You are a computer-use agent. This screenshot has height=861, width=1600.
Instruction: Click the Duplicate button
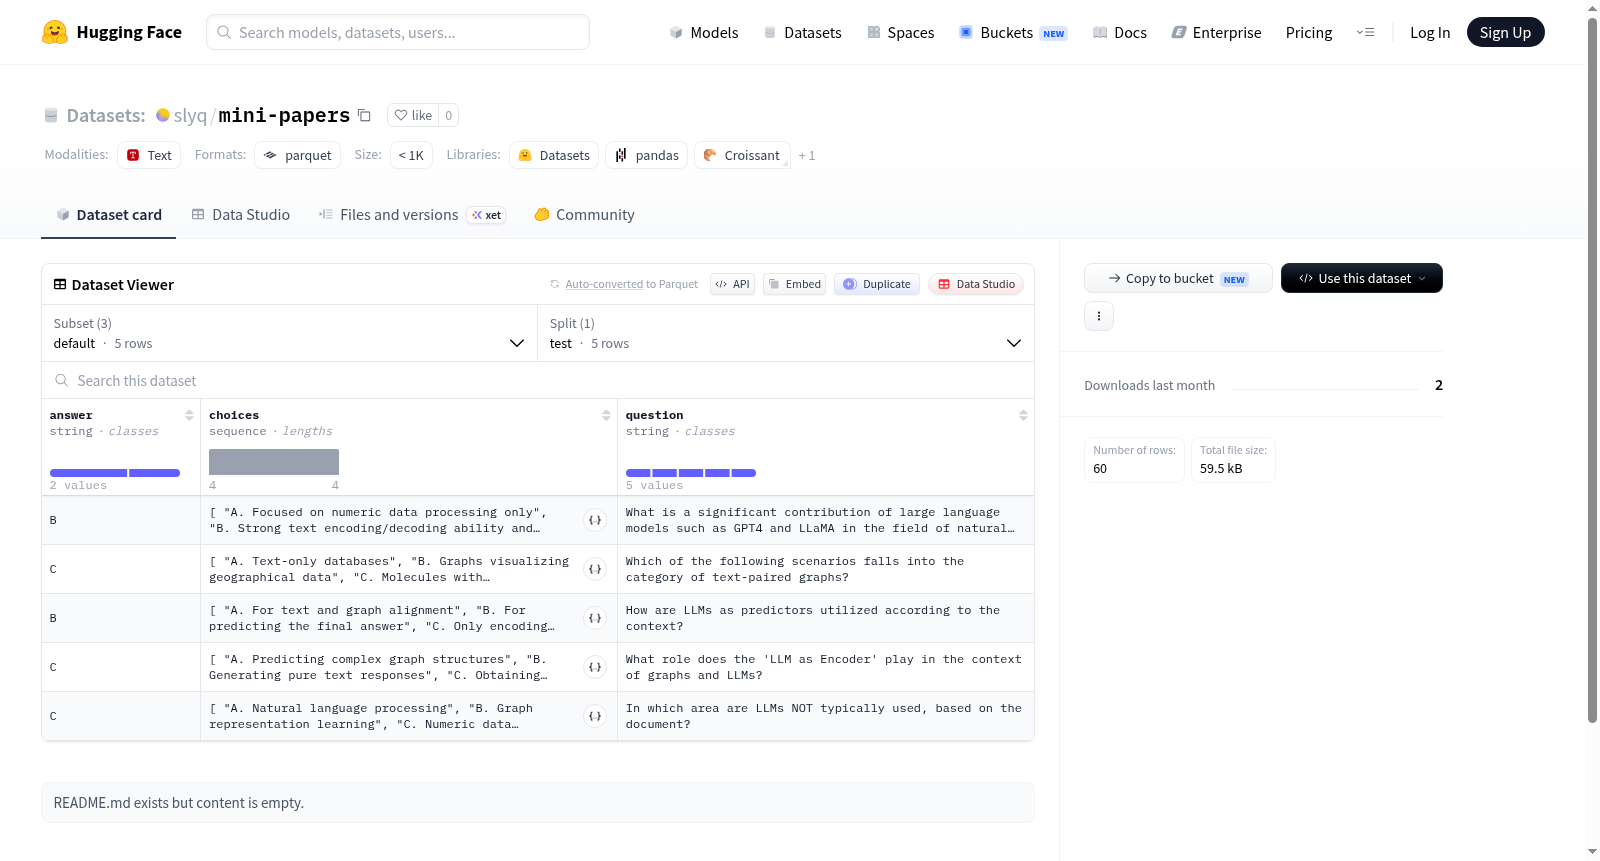tap(877, 284)
